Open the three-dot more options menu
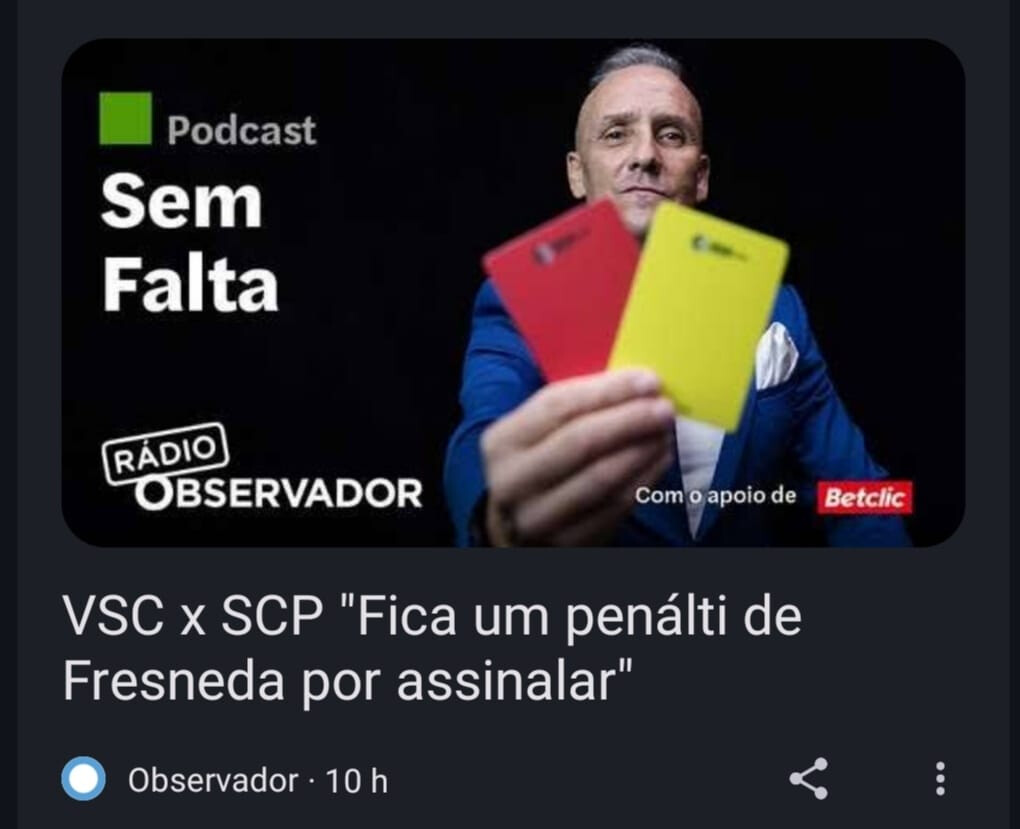Viewport: 1020px width, 829px height. coord(940,778)
